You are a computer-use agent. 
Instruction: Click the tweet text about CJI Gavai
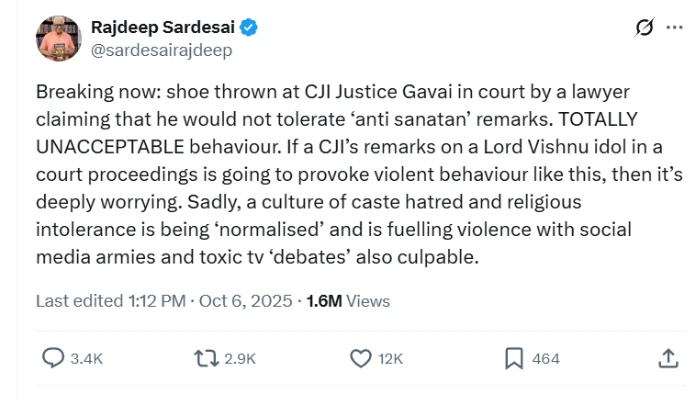point(359,174)
